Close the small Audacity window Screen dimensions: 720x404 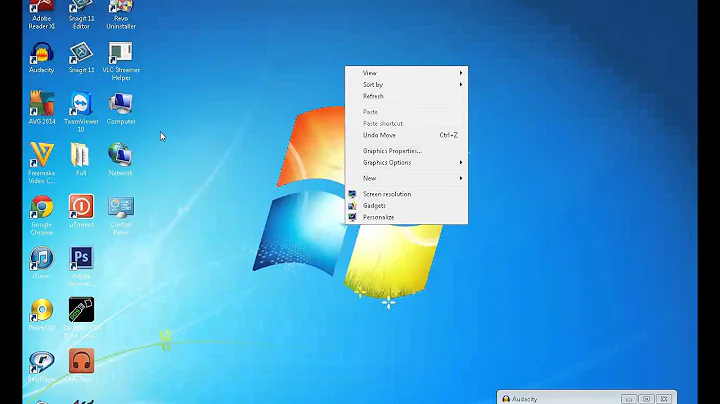(x=664, y=399)
